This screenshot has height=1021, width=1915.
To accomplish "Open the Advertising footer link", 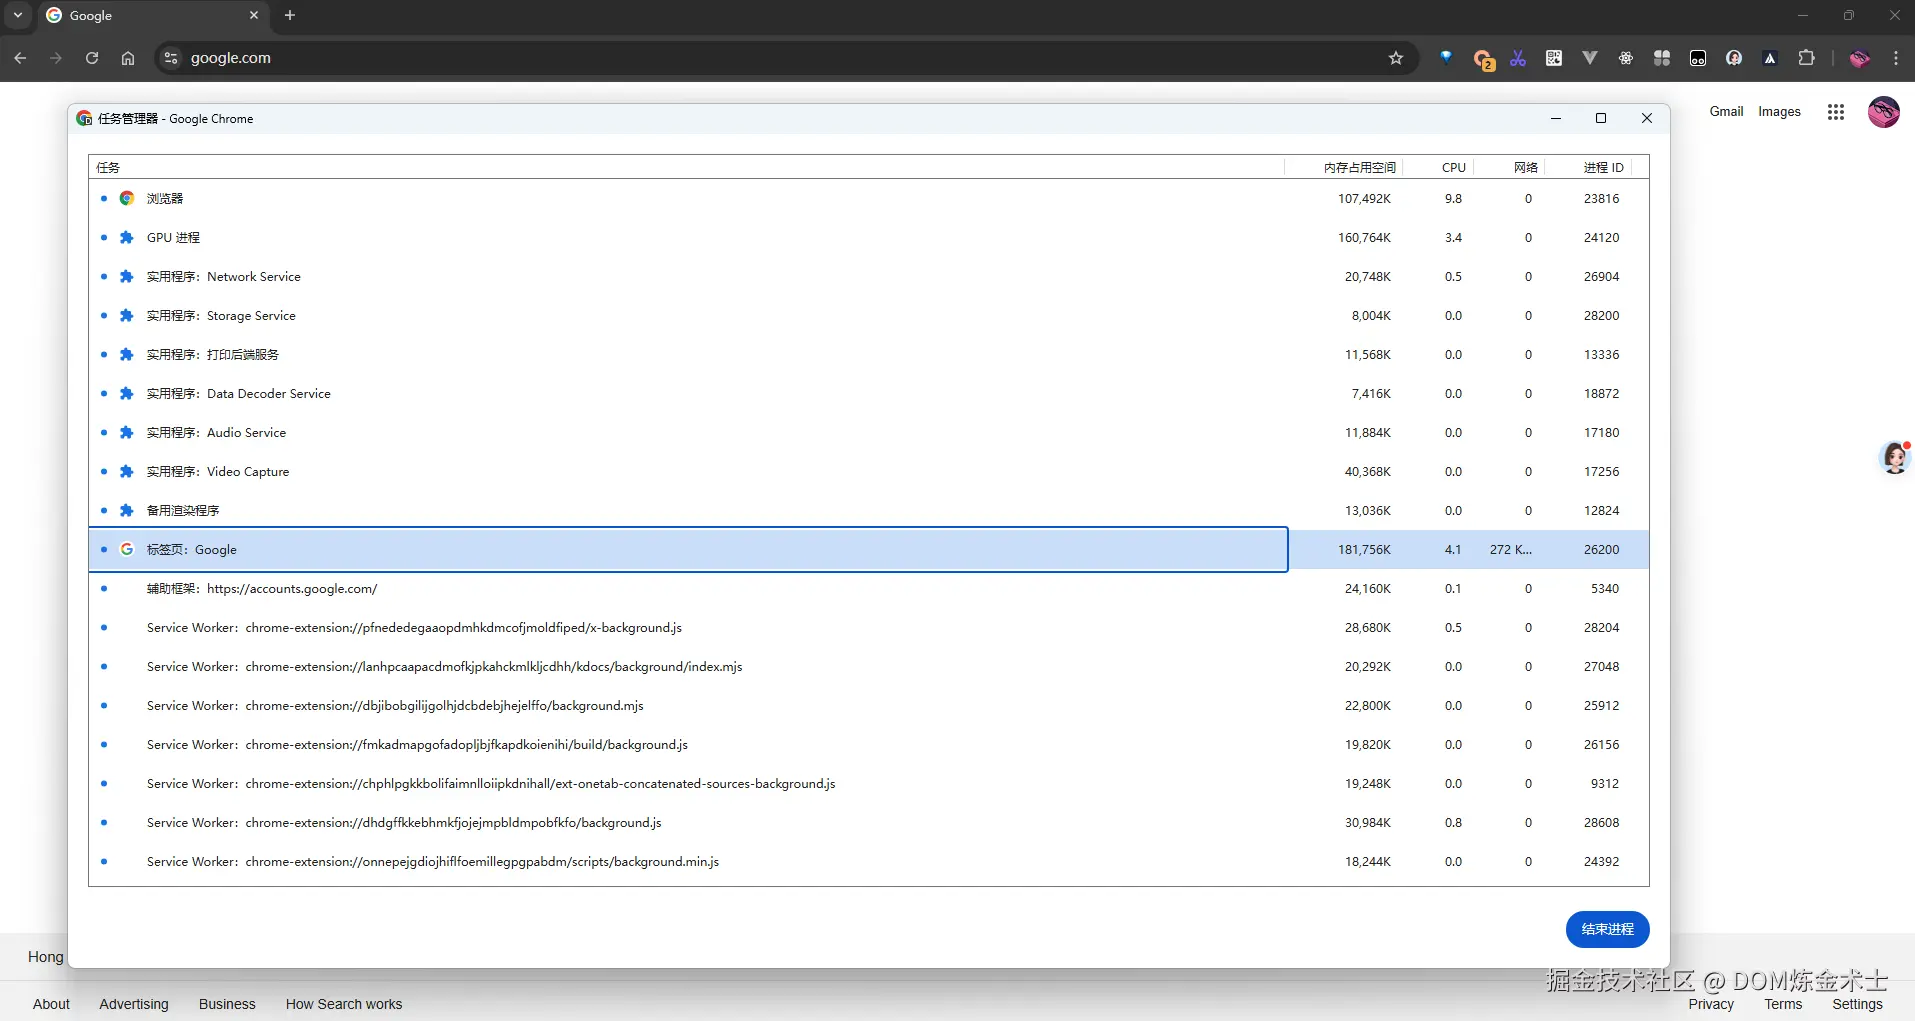I will 134,1004.
